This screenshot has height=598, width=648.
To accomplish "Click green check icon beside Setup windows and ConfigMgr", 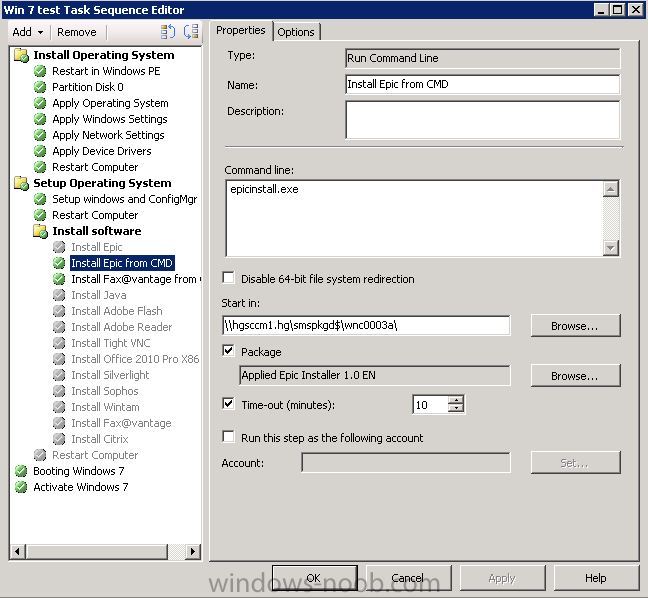I will coord(40,199).
